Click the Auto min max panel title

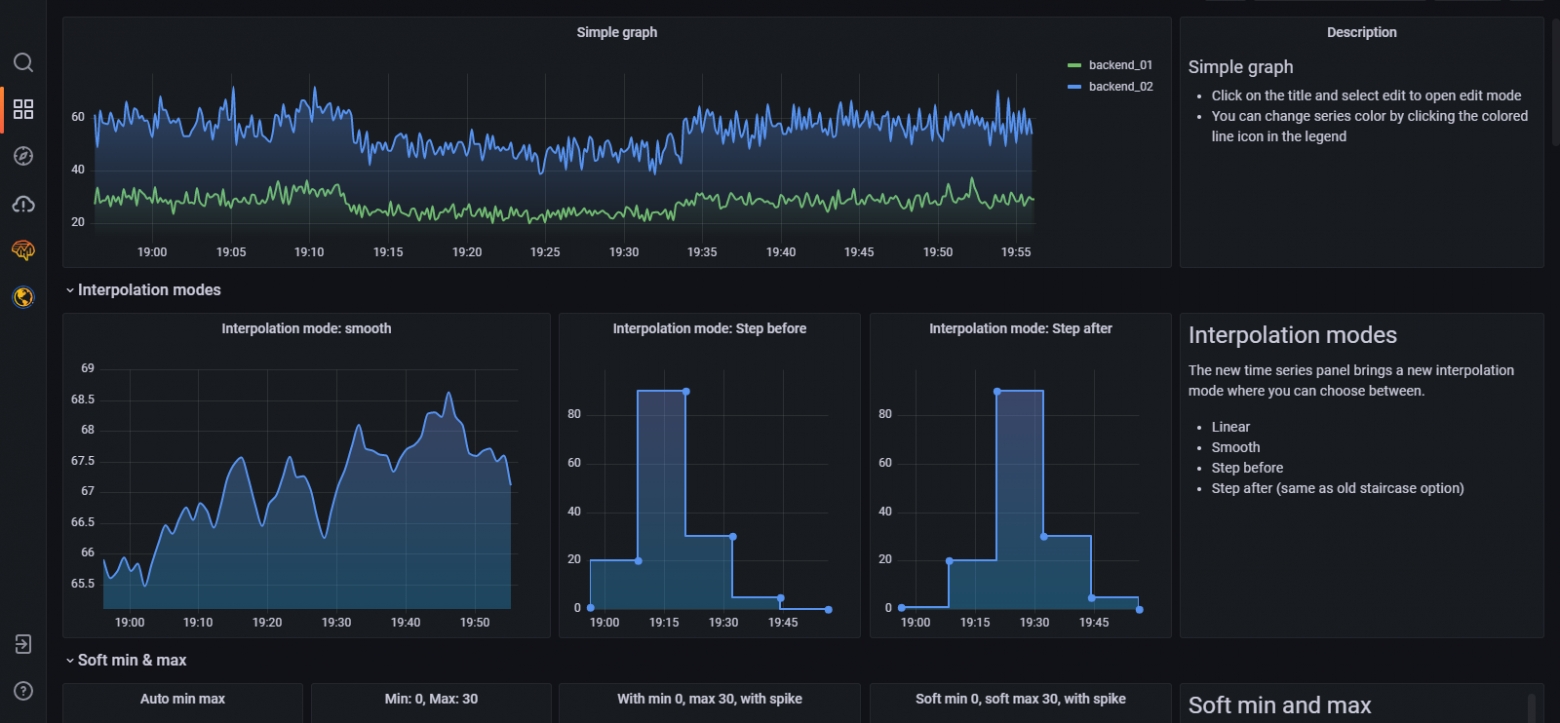[x=182, y=699]
